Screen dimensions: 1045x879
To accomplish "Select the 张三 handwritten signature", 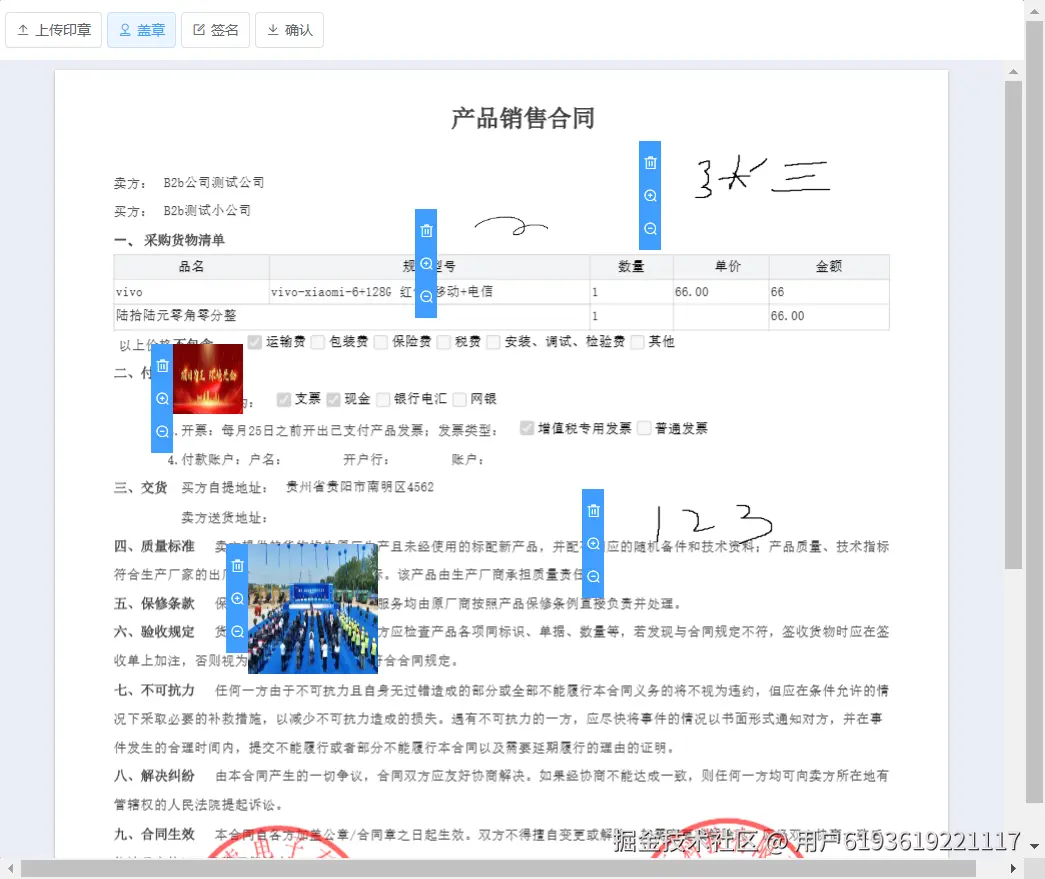I will point(762,177).
